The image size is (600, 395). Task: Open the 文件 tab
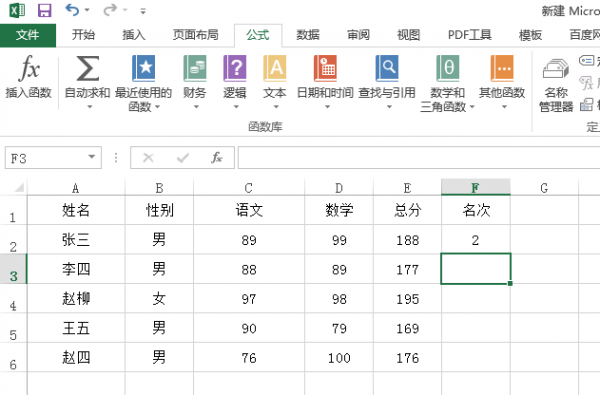(28, 35)
